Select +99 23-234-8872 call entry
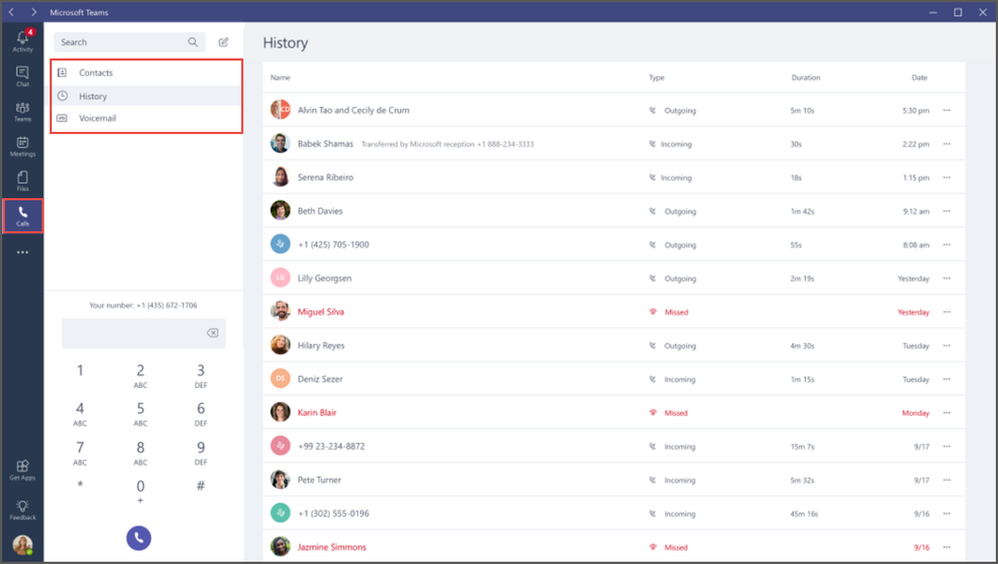 614,446
